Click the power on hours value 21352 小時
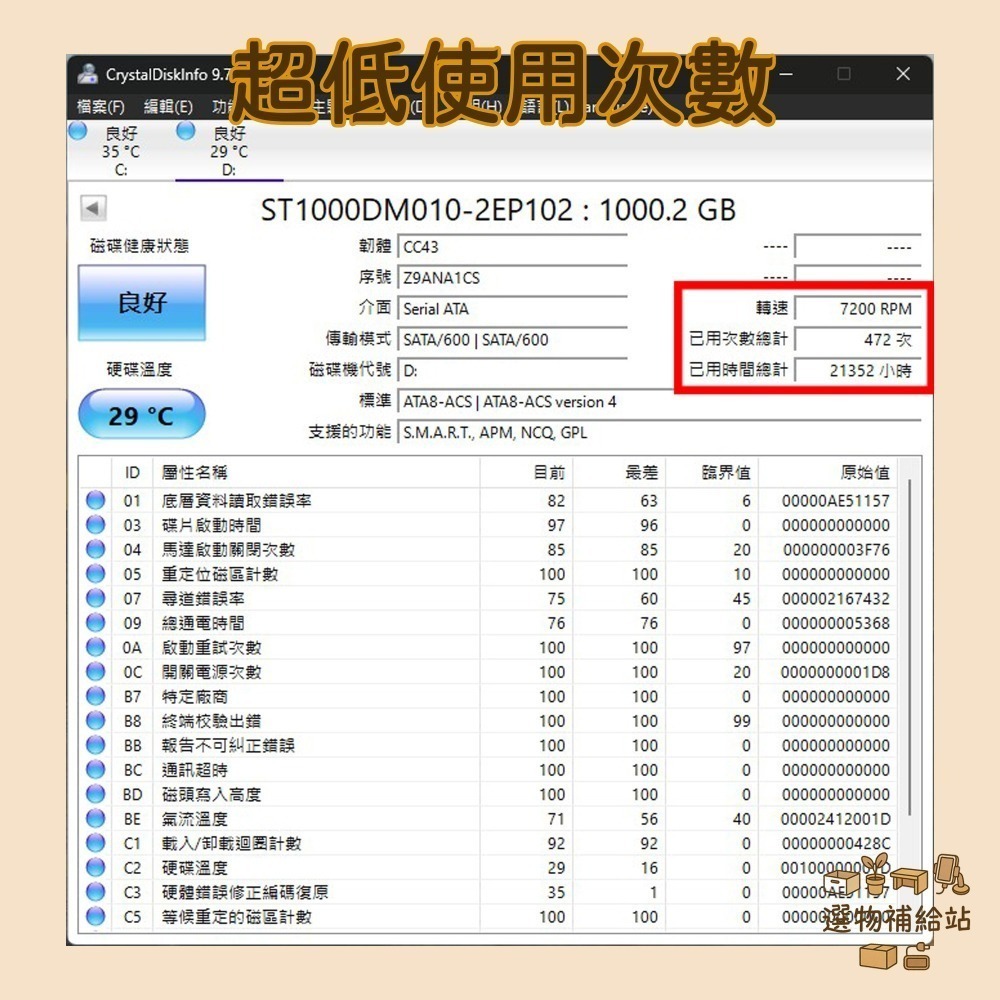 858,371
